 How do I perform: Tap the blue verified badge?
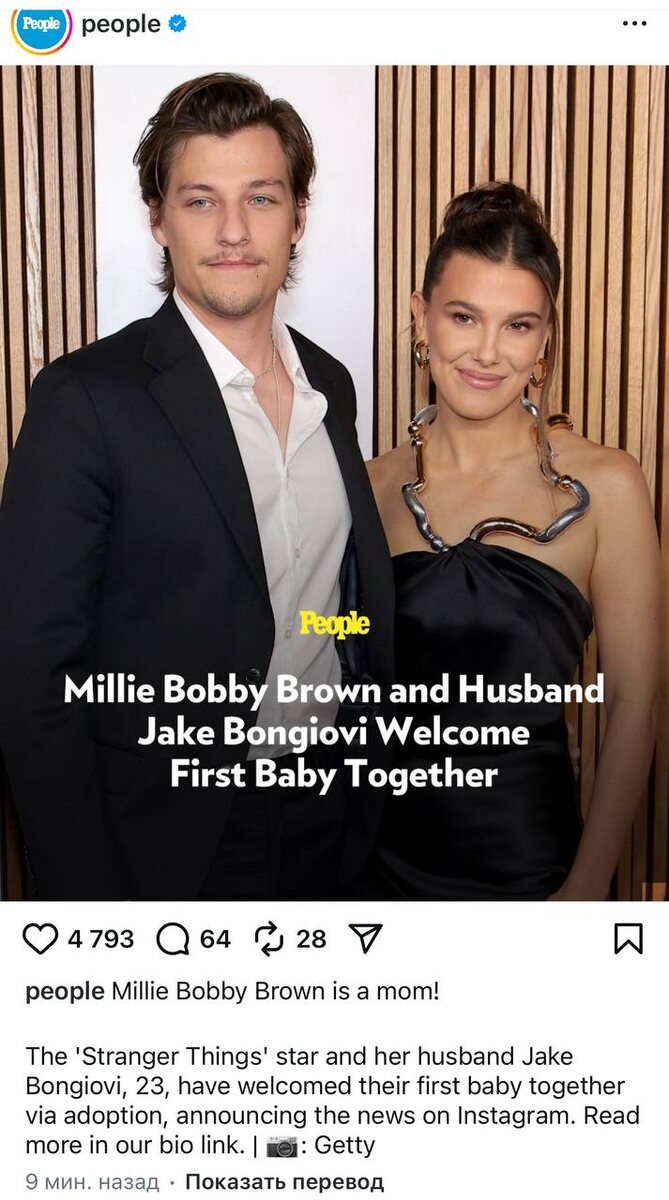(x=178, y=25)
